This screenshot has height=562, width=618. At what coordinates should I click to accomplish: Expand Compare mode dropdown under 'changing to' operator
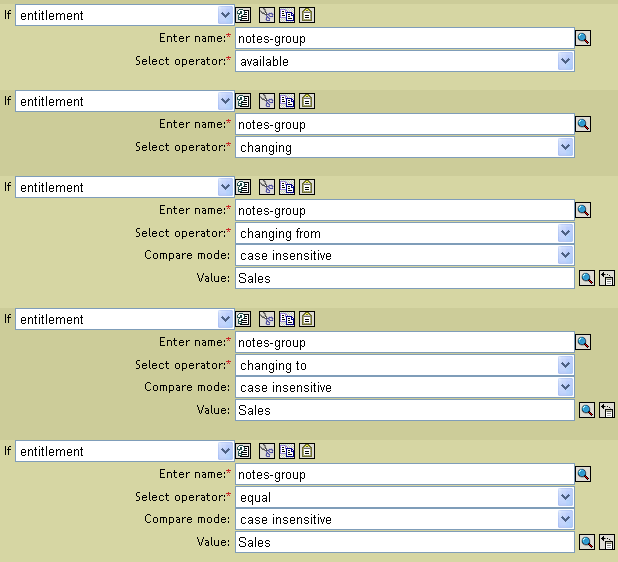point(566,388)
